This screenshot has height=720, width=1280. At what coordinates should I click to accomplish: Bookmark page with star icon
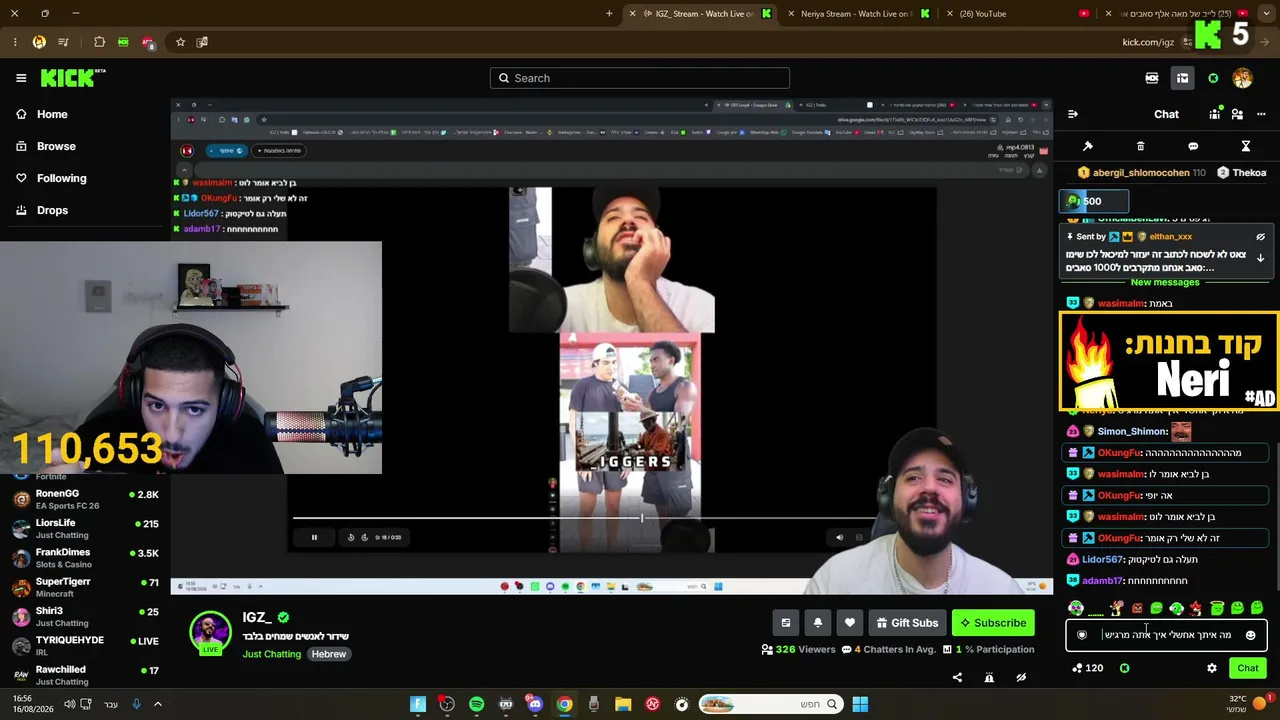180,42
